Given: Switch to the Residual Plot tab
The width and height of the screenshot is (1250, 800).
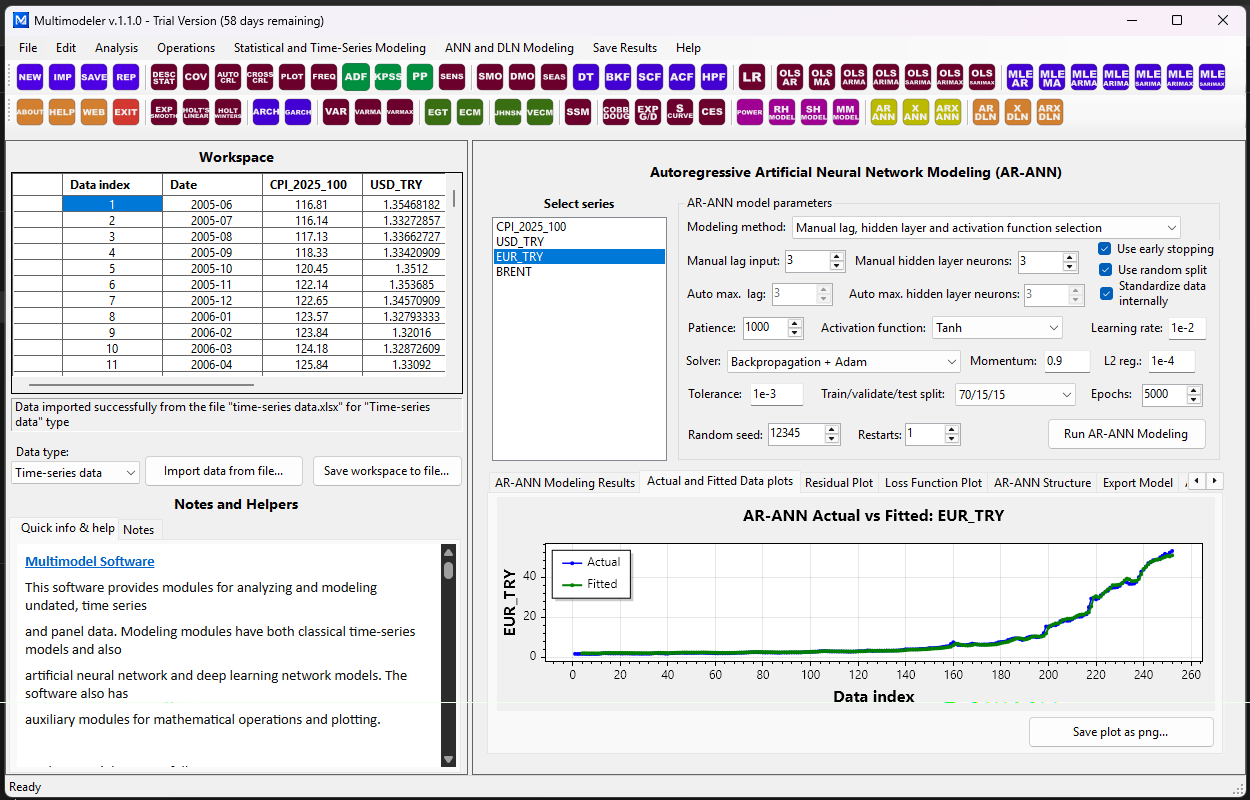Looking at the screenshot, I should (x=839, y=482).
